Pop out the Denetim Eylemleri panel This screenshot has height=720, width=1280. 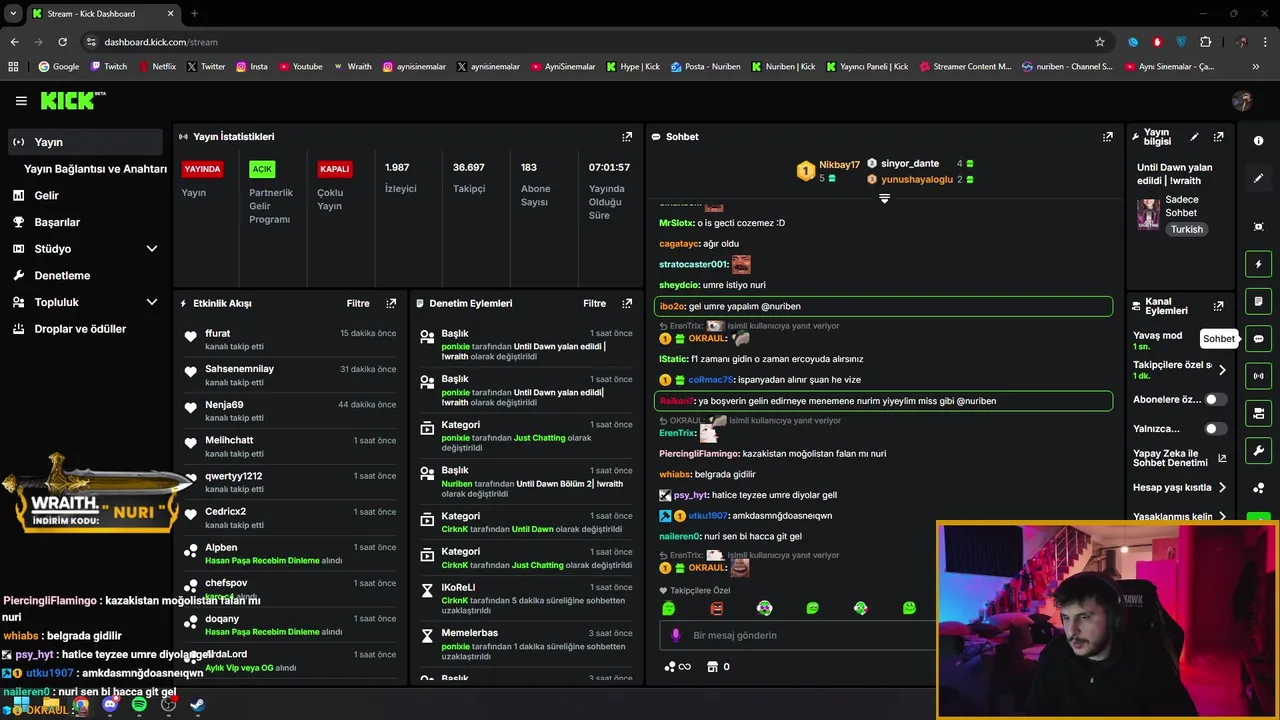[627, 303]
